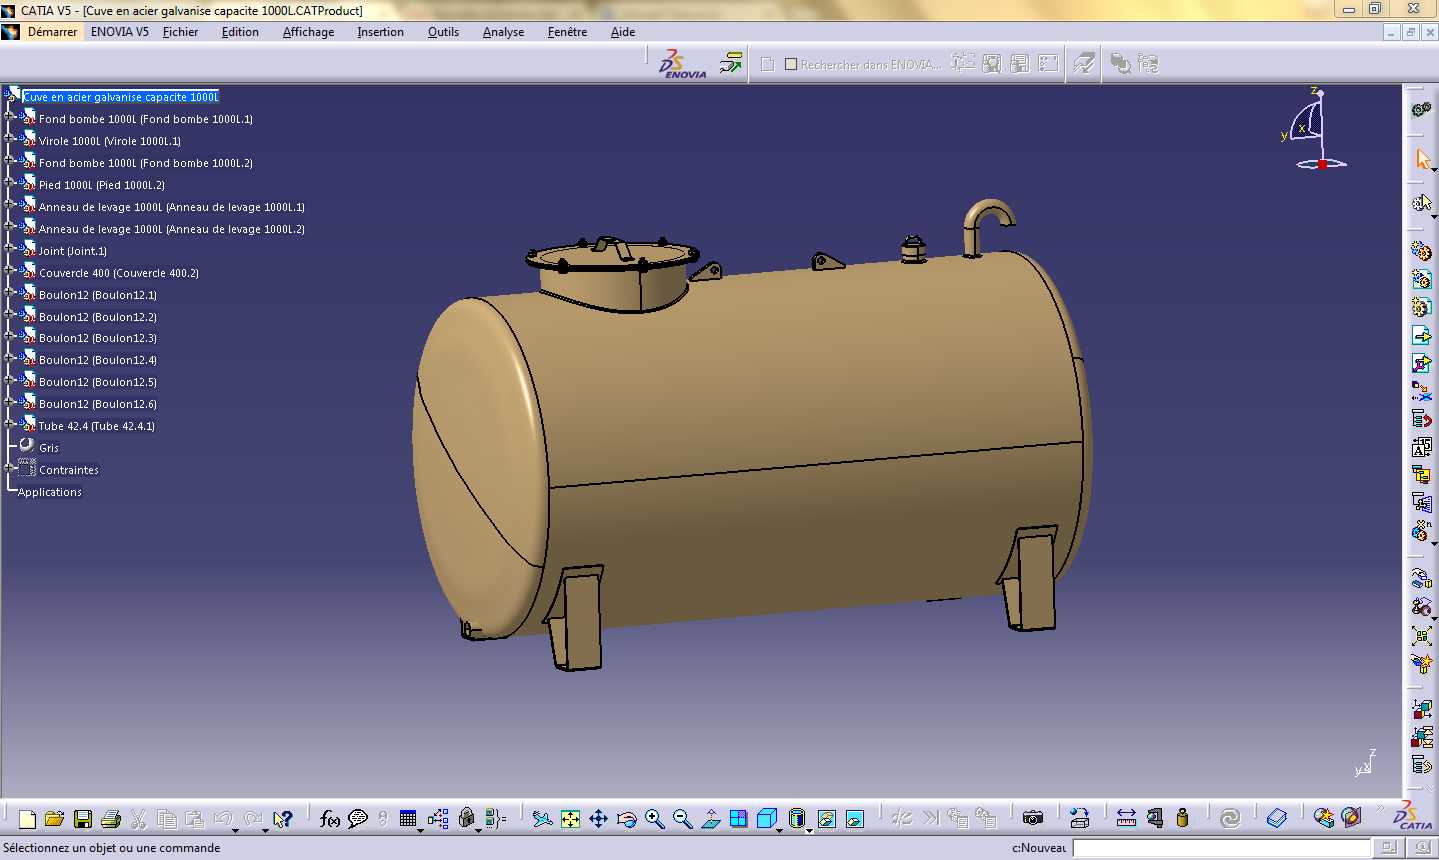Select Anneau de levage 1000L.1 in tree
Image resolution: width=1439 pixels, height=860 pixels.
click(172, 207)
